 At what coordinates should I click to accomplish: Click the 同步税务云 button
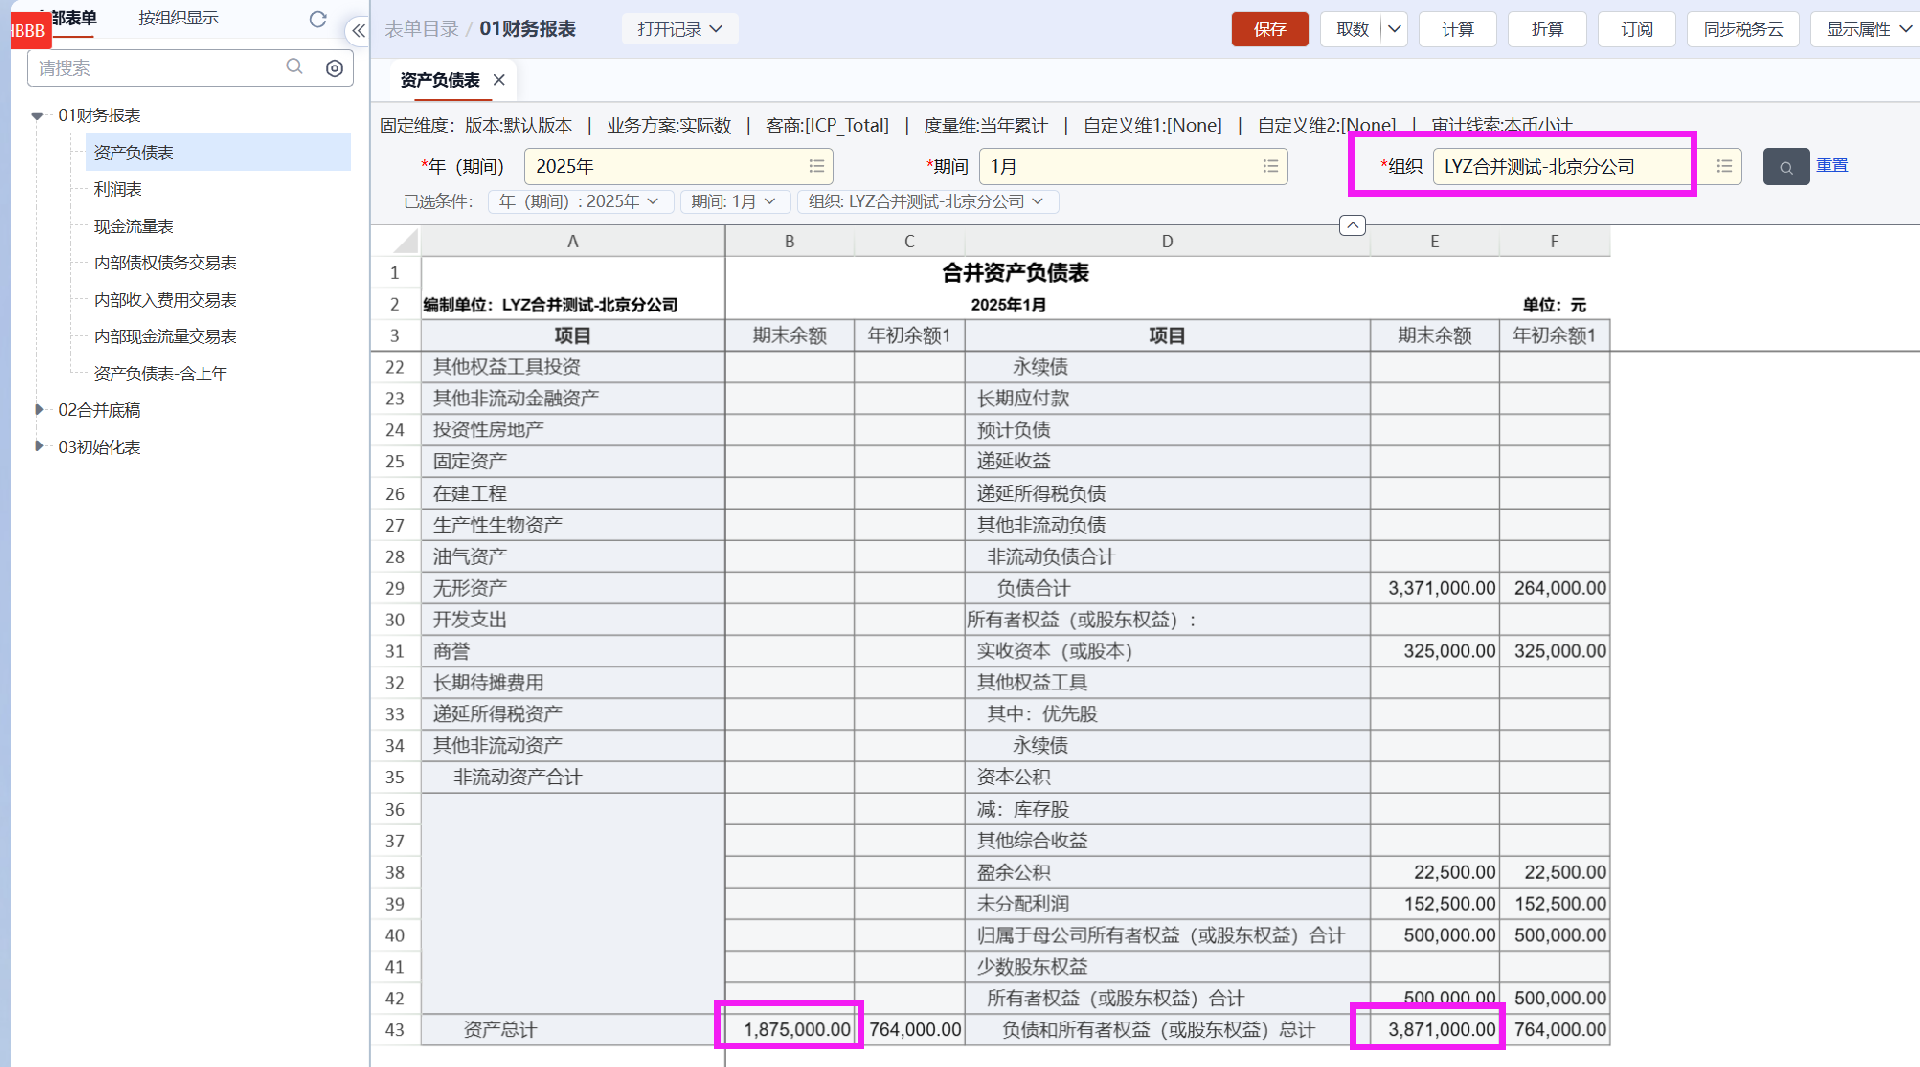pos(1742,29)
